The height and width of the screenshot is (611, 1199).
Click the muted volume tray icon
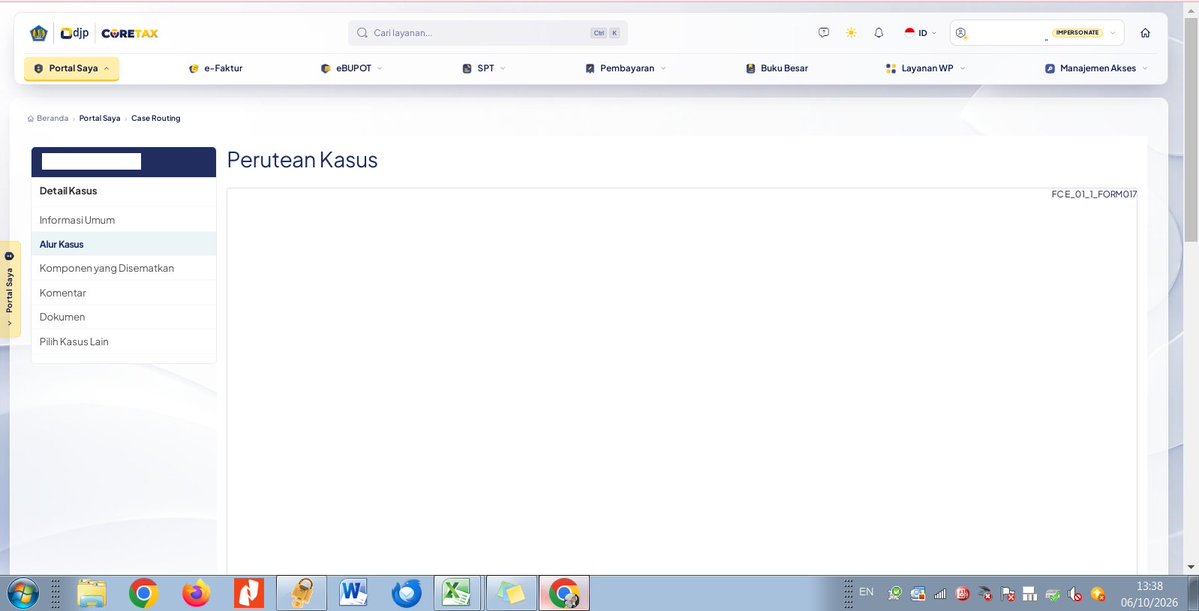point(1075,593)
